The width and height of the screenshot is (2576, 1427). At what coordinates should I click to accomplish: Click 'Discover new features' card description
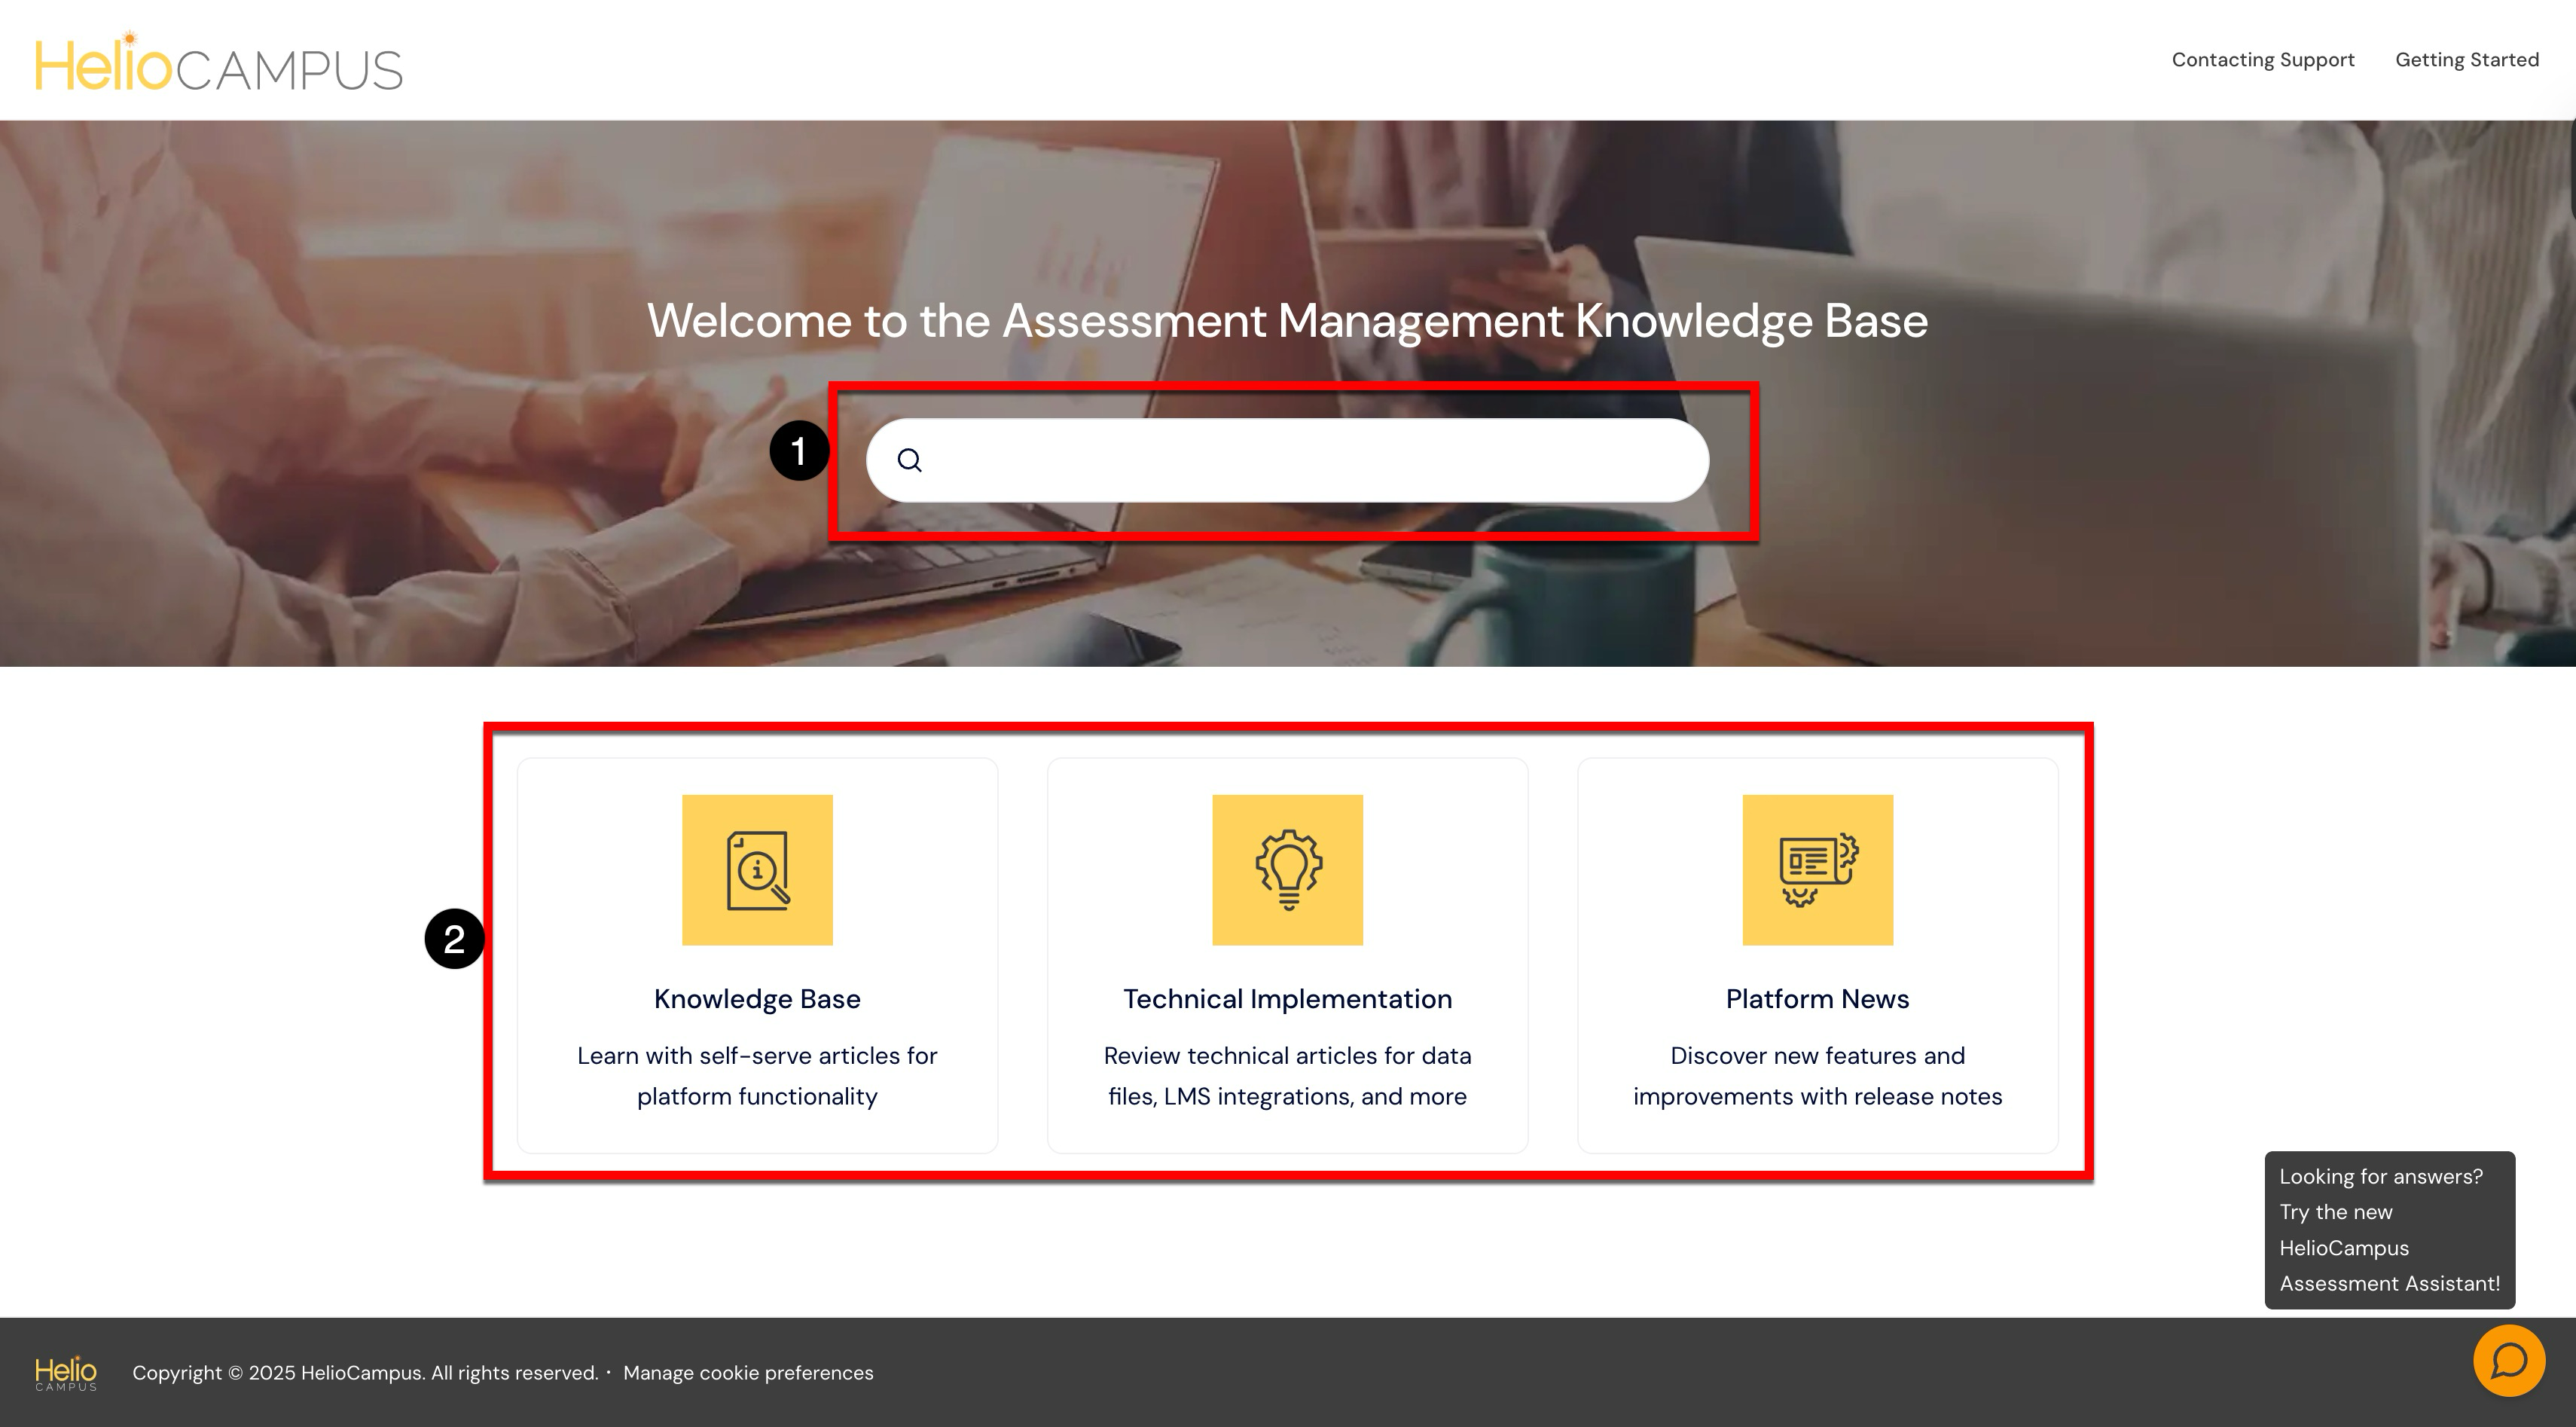(x=1817, y=1076)
